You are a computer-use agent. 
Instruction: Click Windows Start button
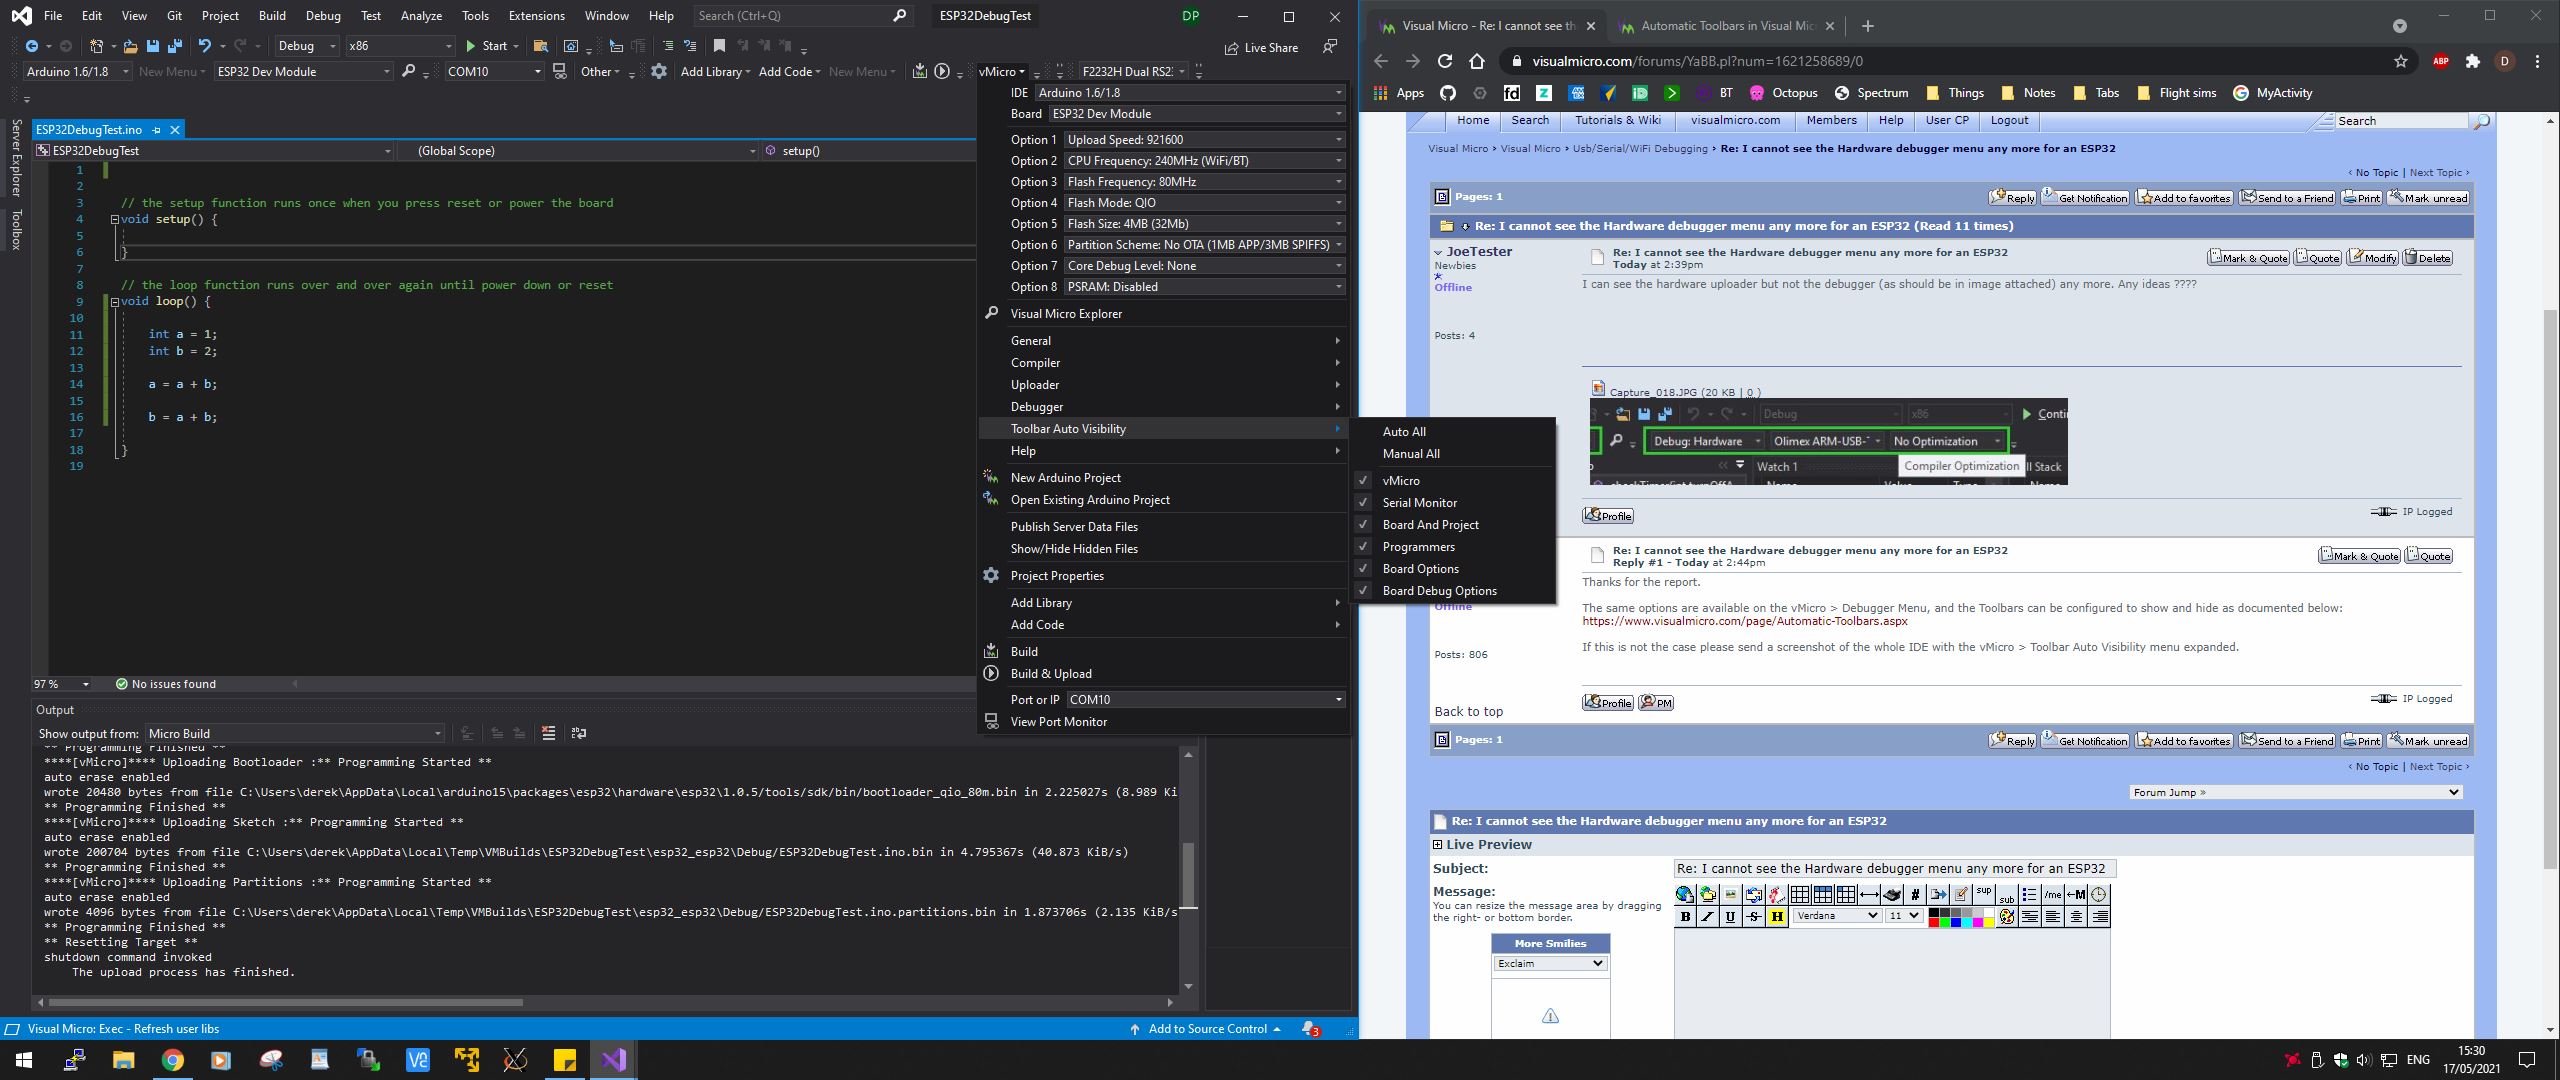click(x=24, y=1060)
